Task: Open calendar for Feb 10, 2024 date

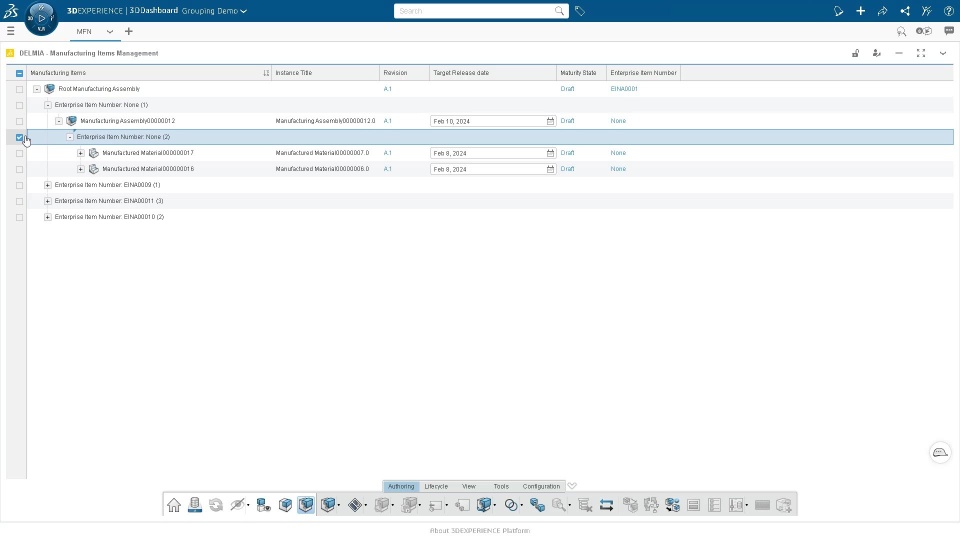Action: (x=550, y=121)
